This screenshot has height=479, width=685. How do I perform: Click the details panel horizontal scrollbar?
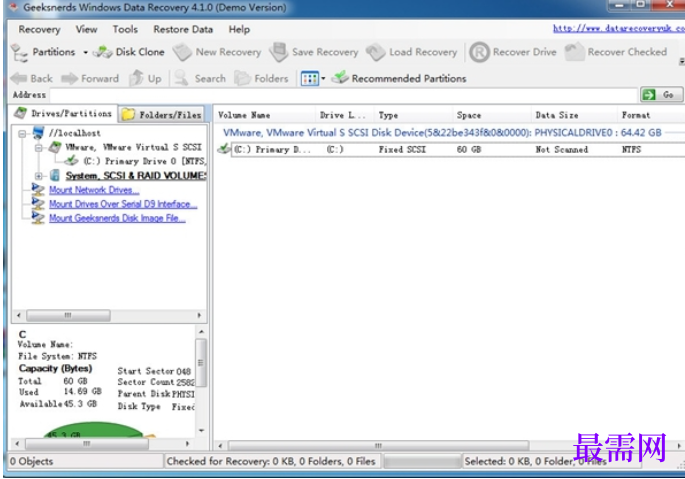[86, 444]
